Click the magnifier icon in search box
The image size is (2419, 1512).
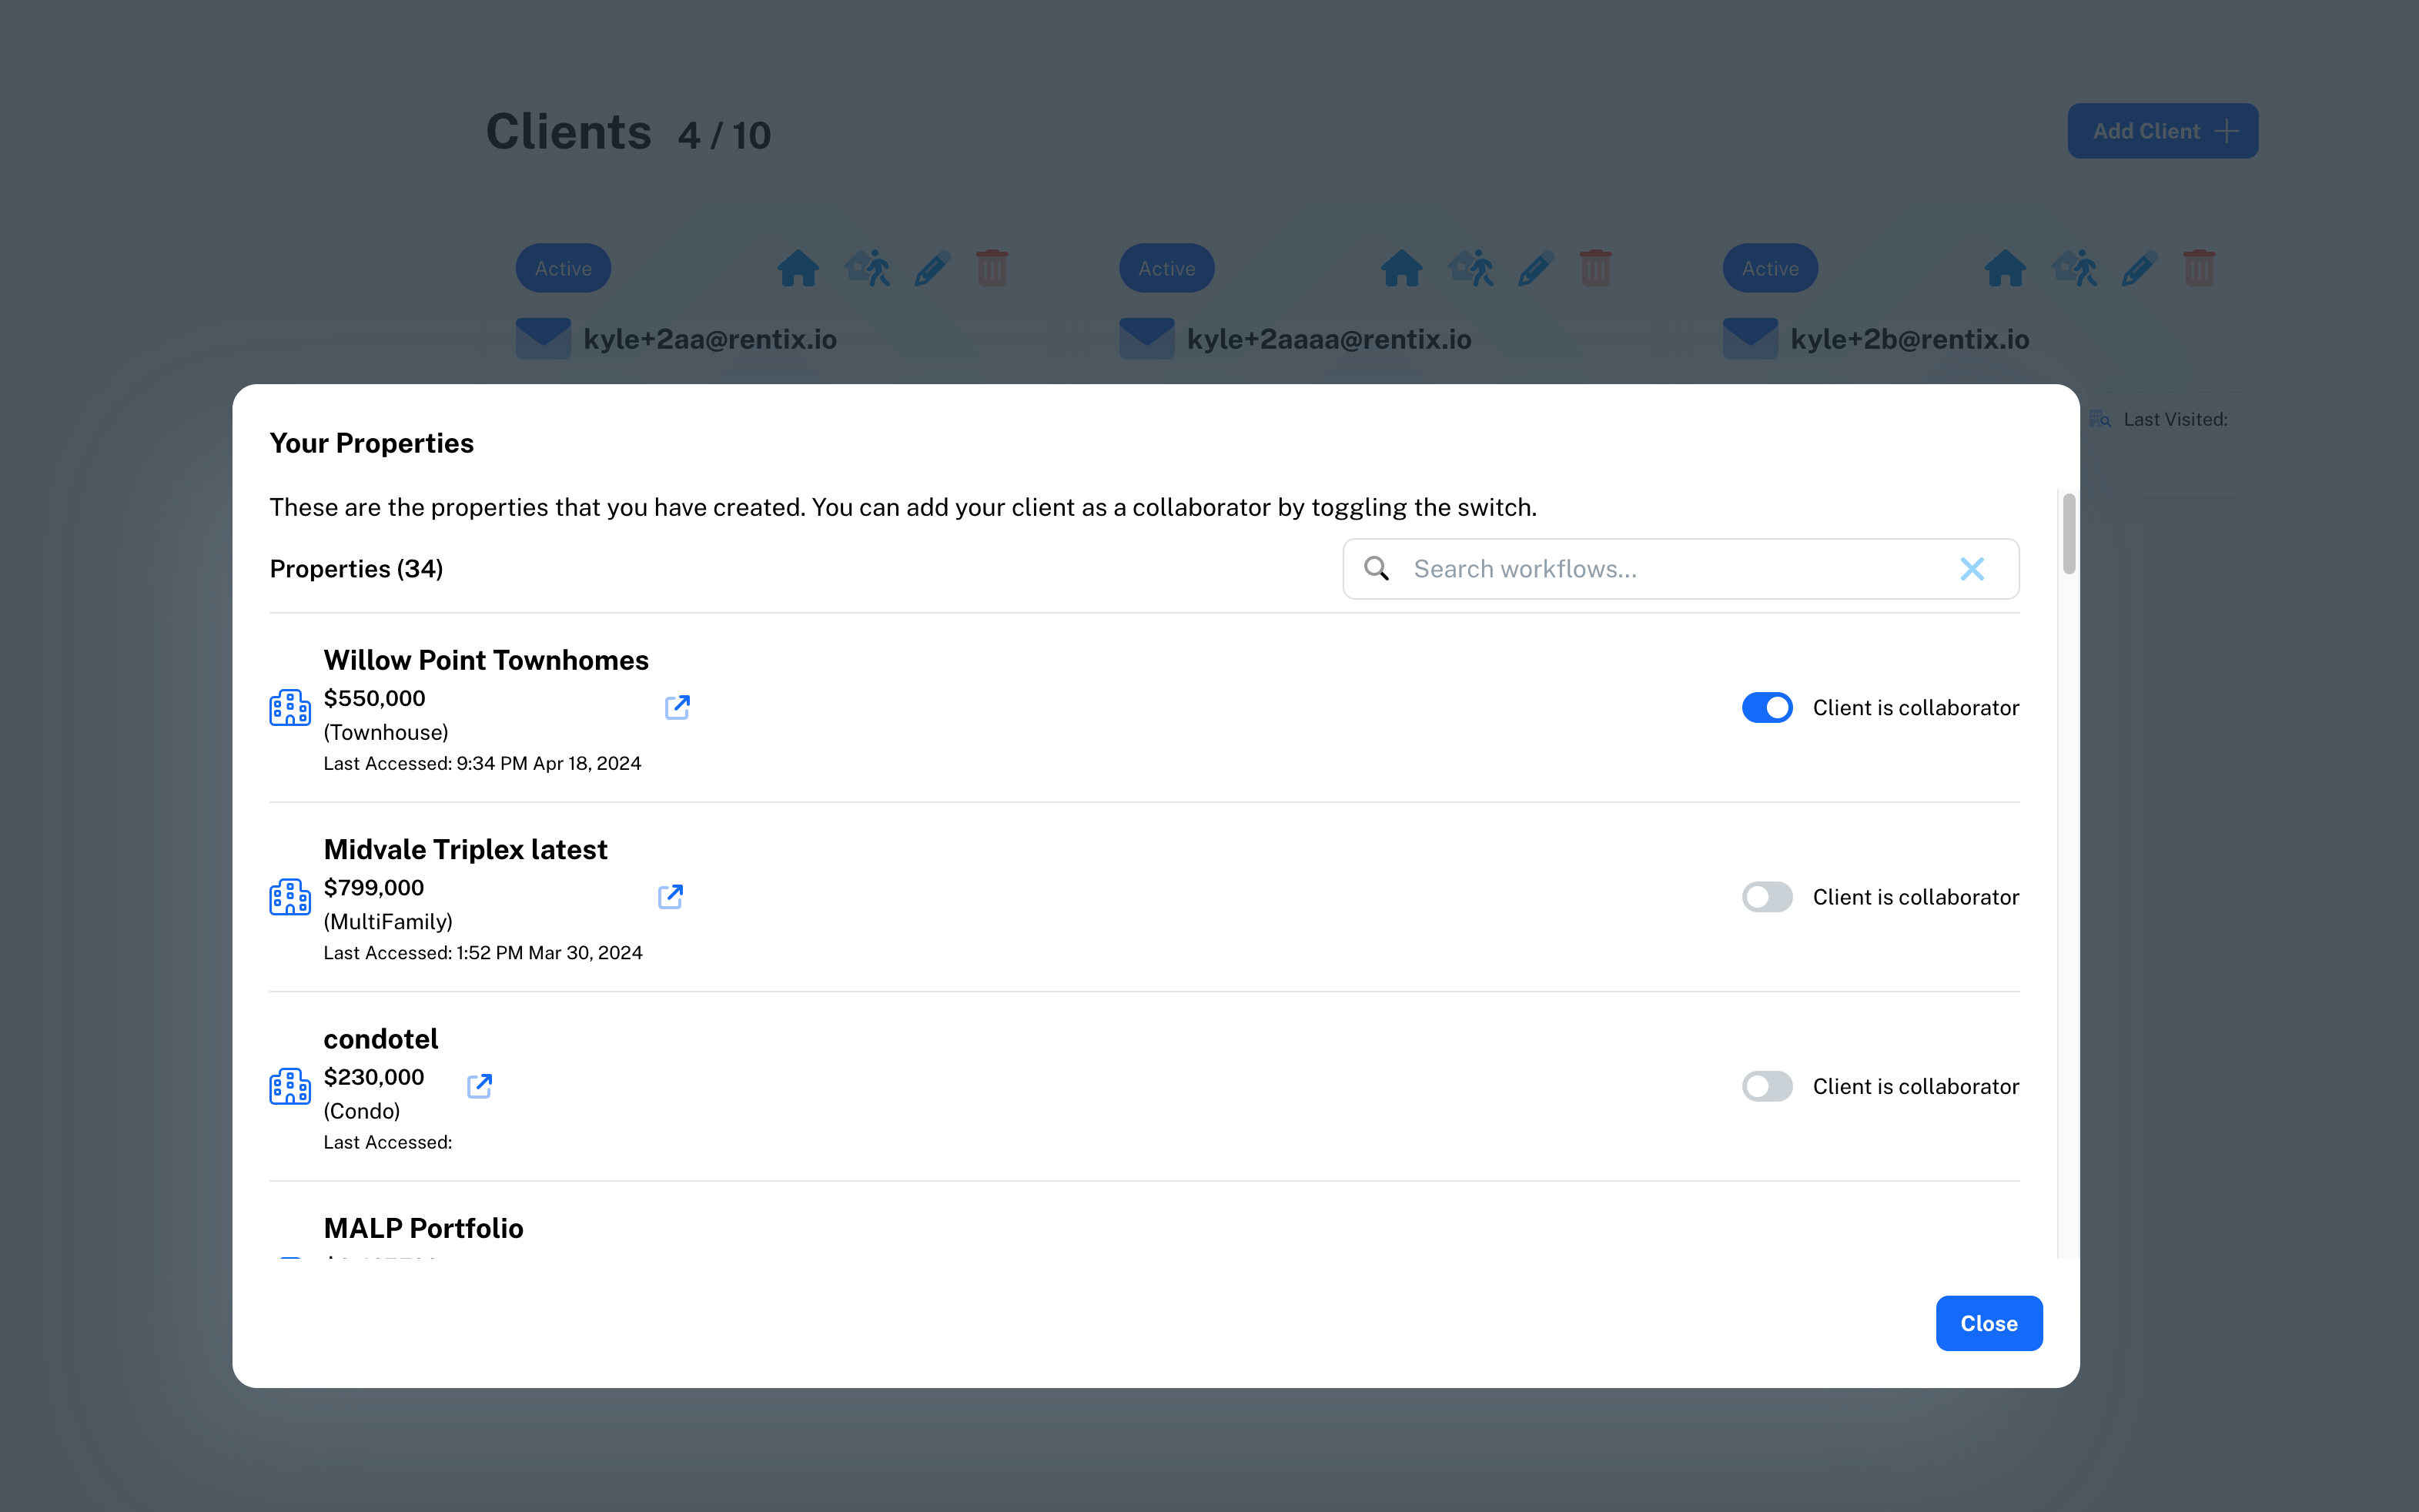click(x=1377, y=569)
